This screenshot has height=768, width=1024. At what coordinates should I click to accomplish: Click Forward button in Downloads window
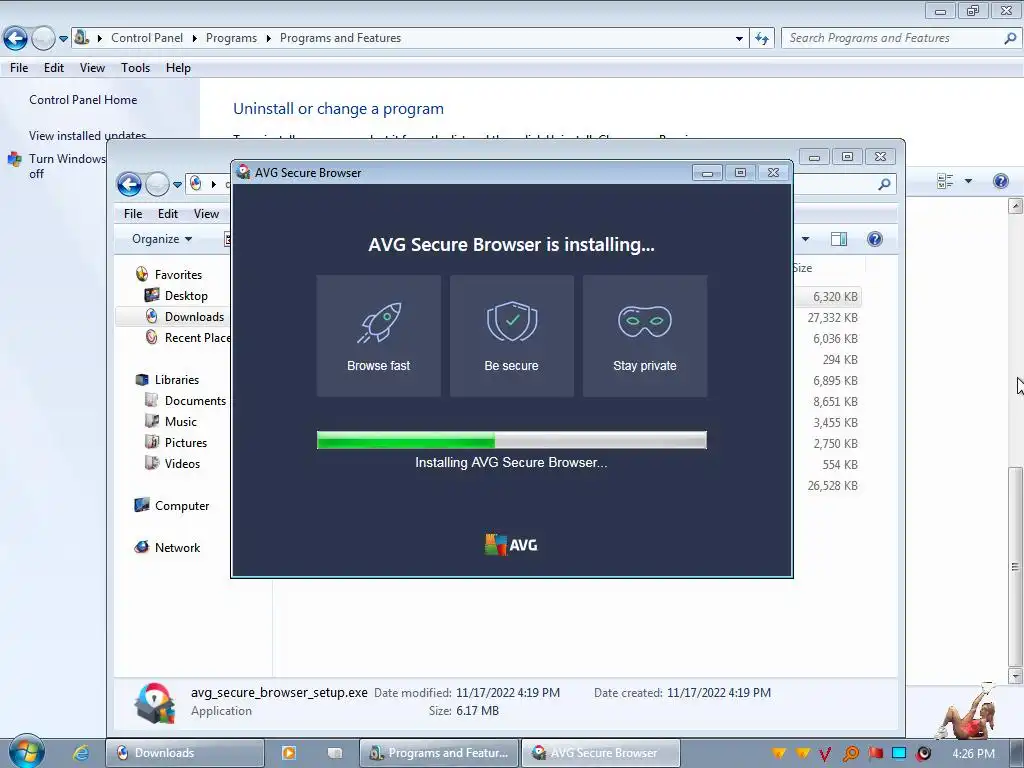(x=157, y=185)
